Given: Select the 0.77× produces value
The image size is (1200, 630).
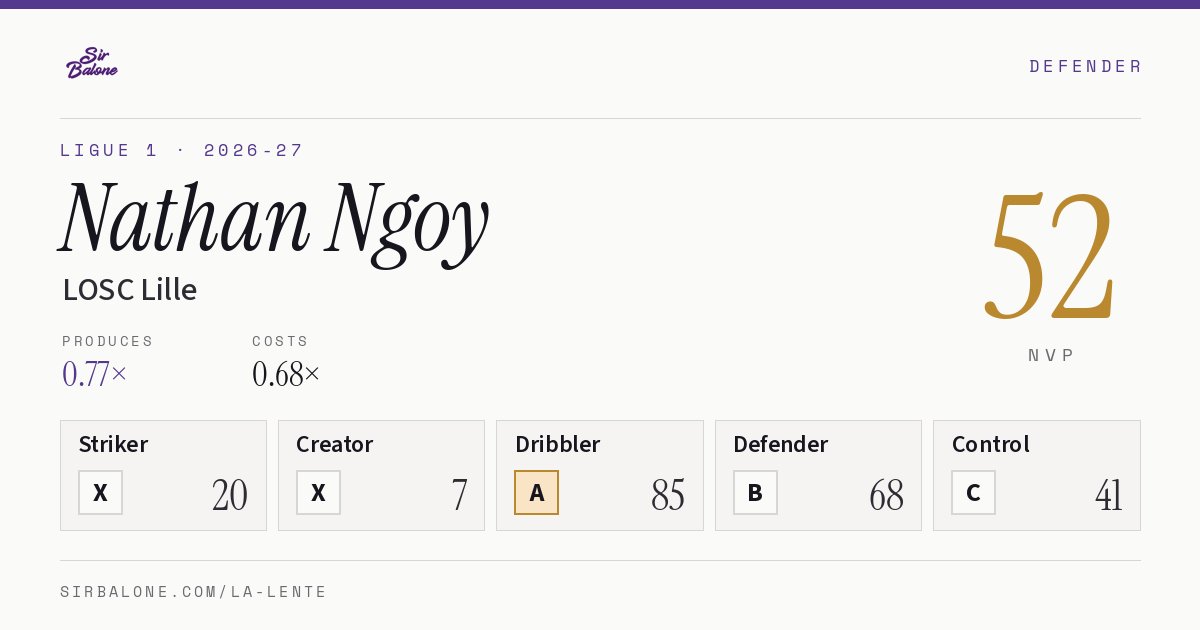Looking at the screenshot, I should click(95, 374).
